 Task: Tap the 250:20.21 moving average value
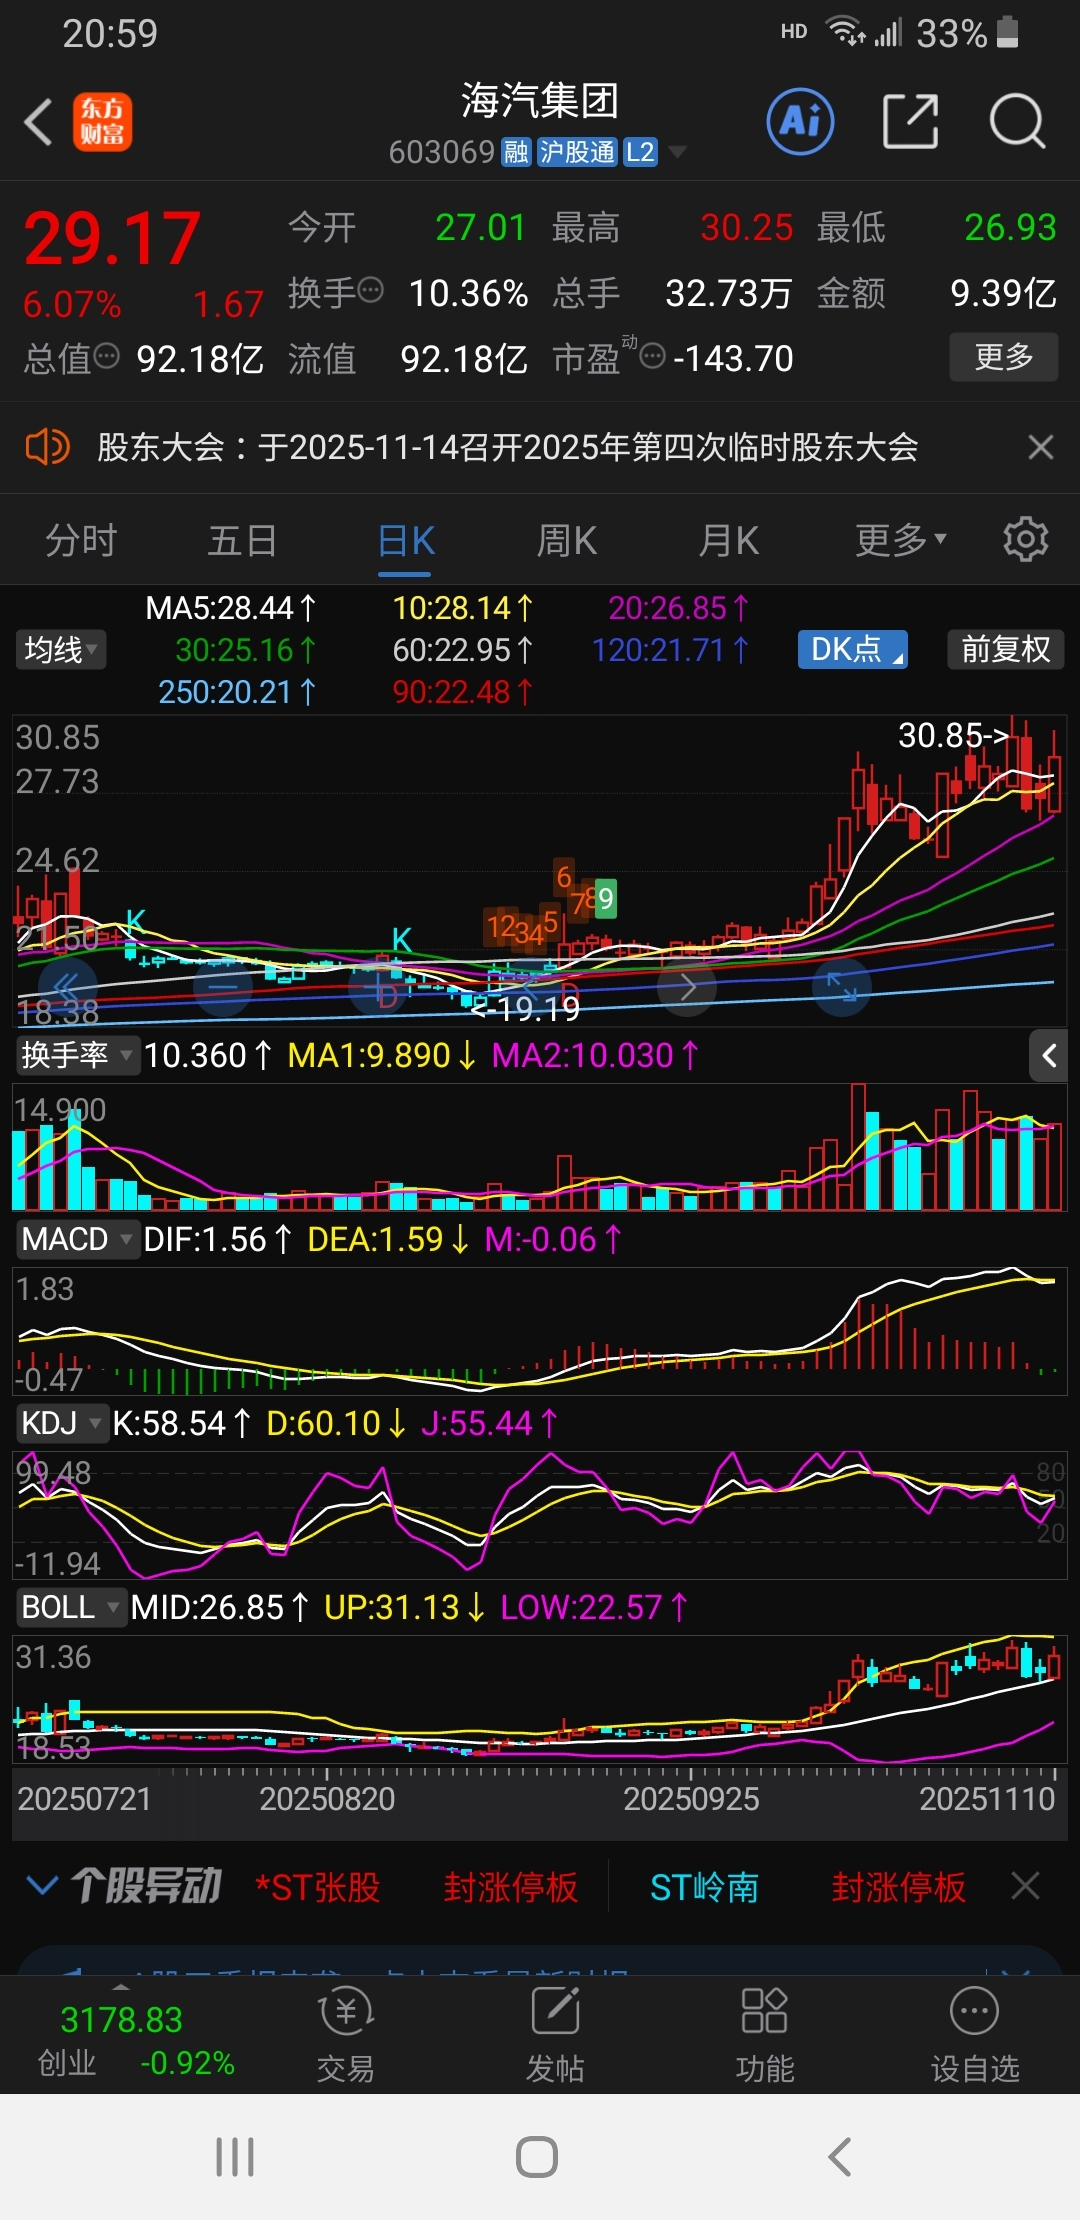[237, 692]
